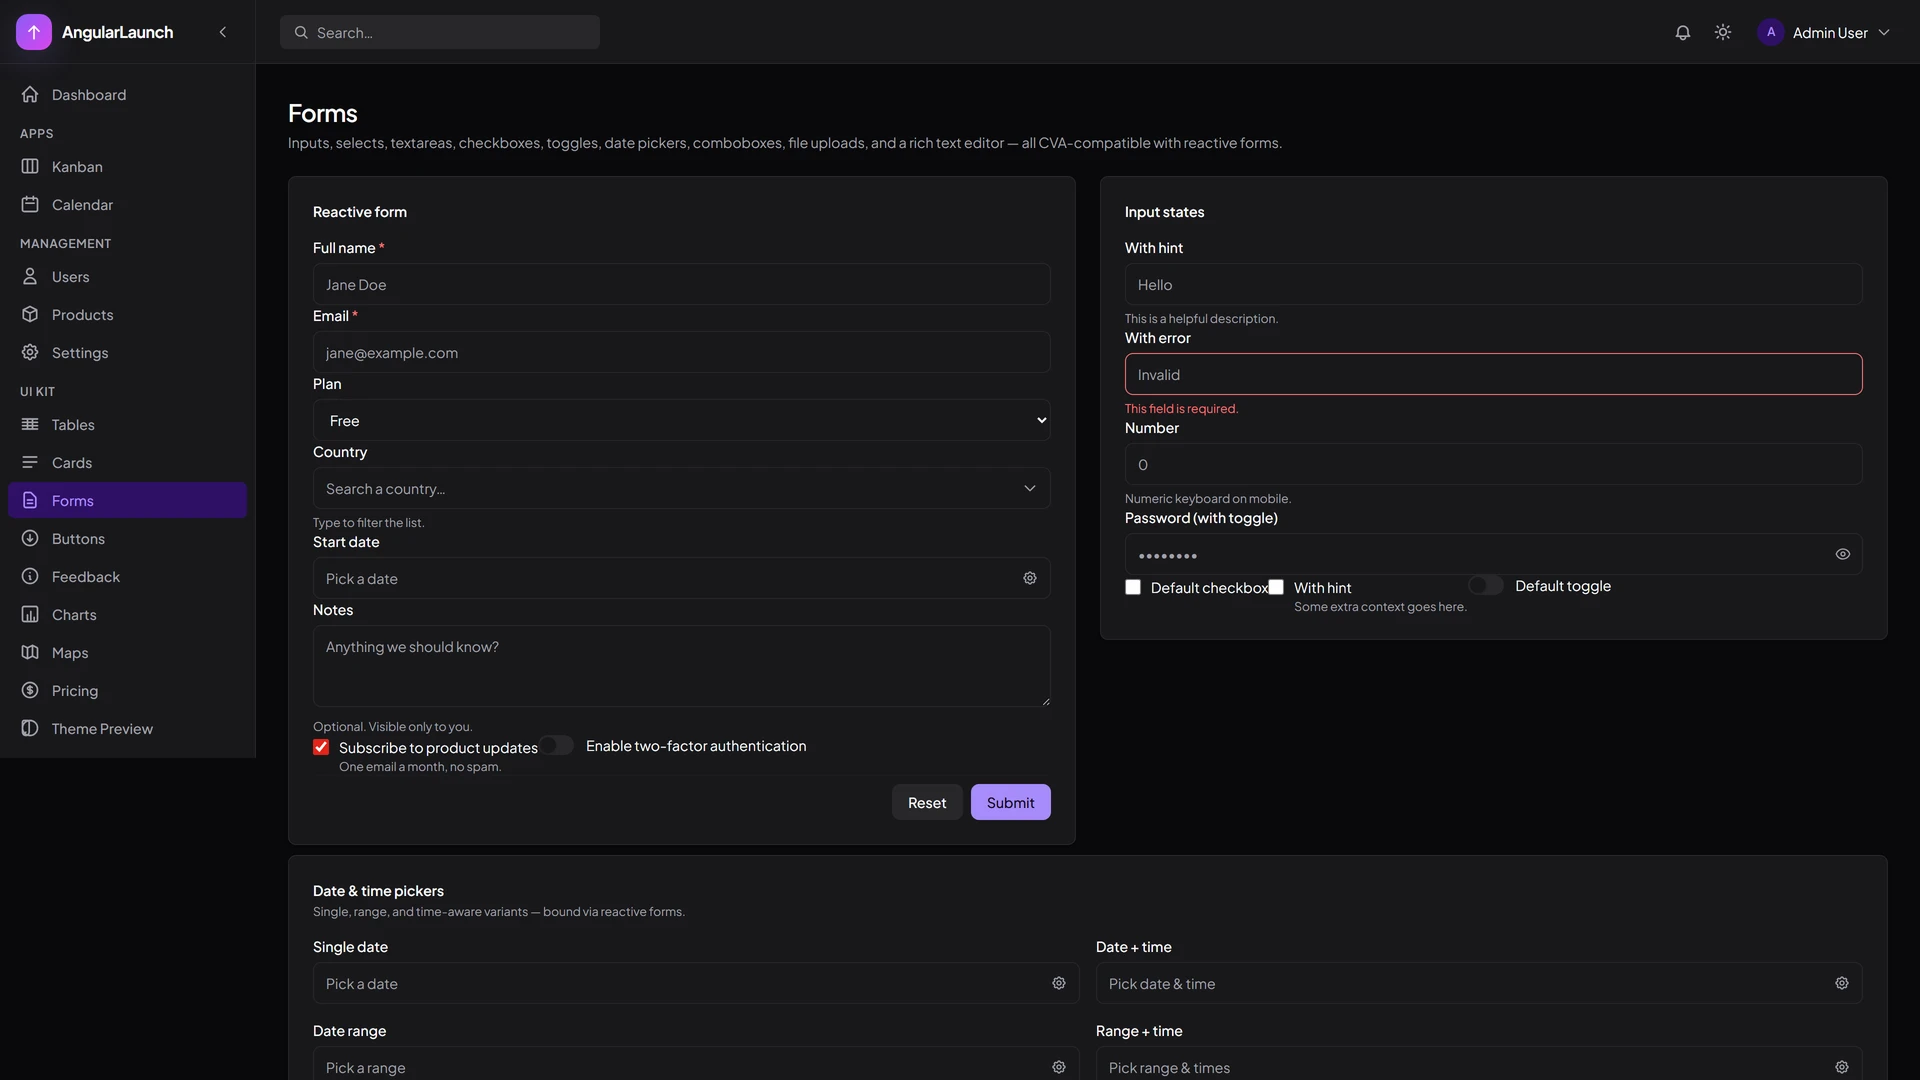
Task: Switch on the Default toggle
Action: click(1486, 585)
